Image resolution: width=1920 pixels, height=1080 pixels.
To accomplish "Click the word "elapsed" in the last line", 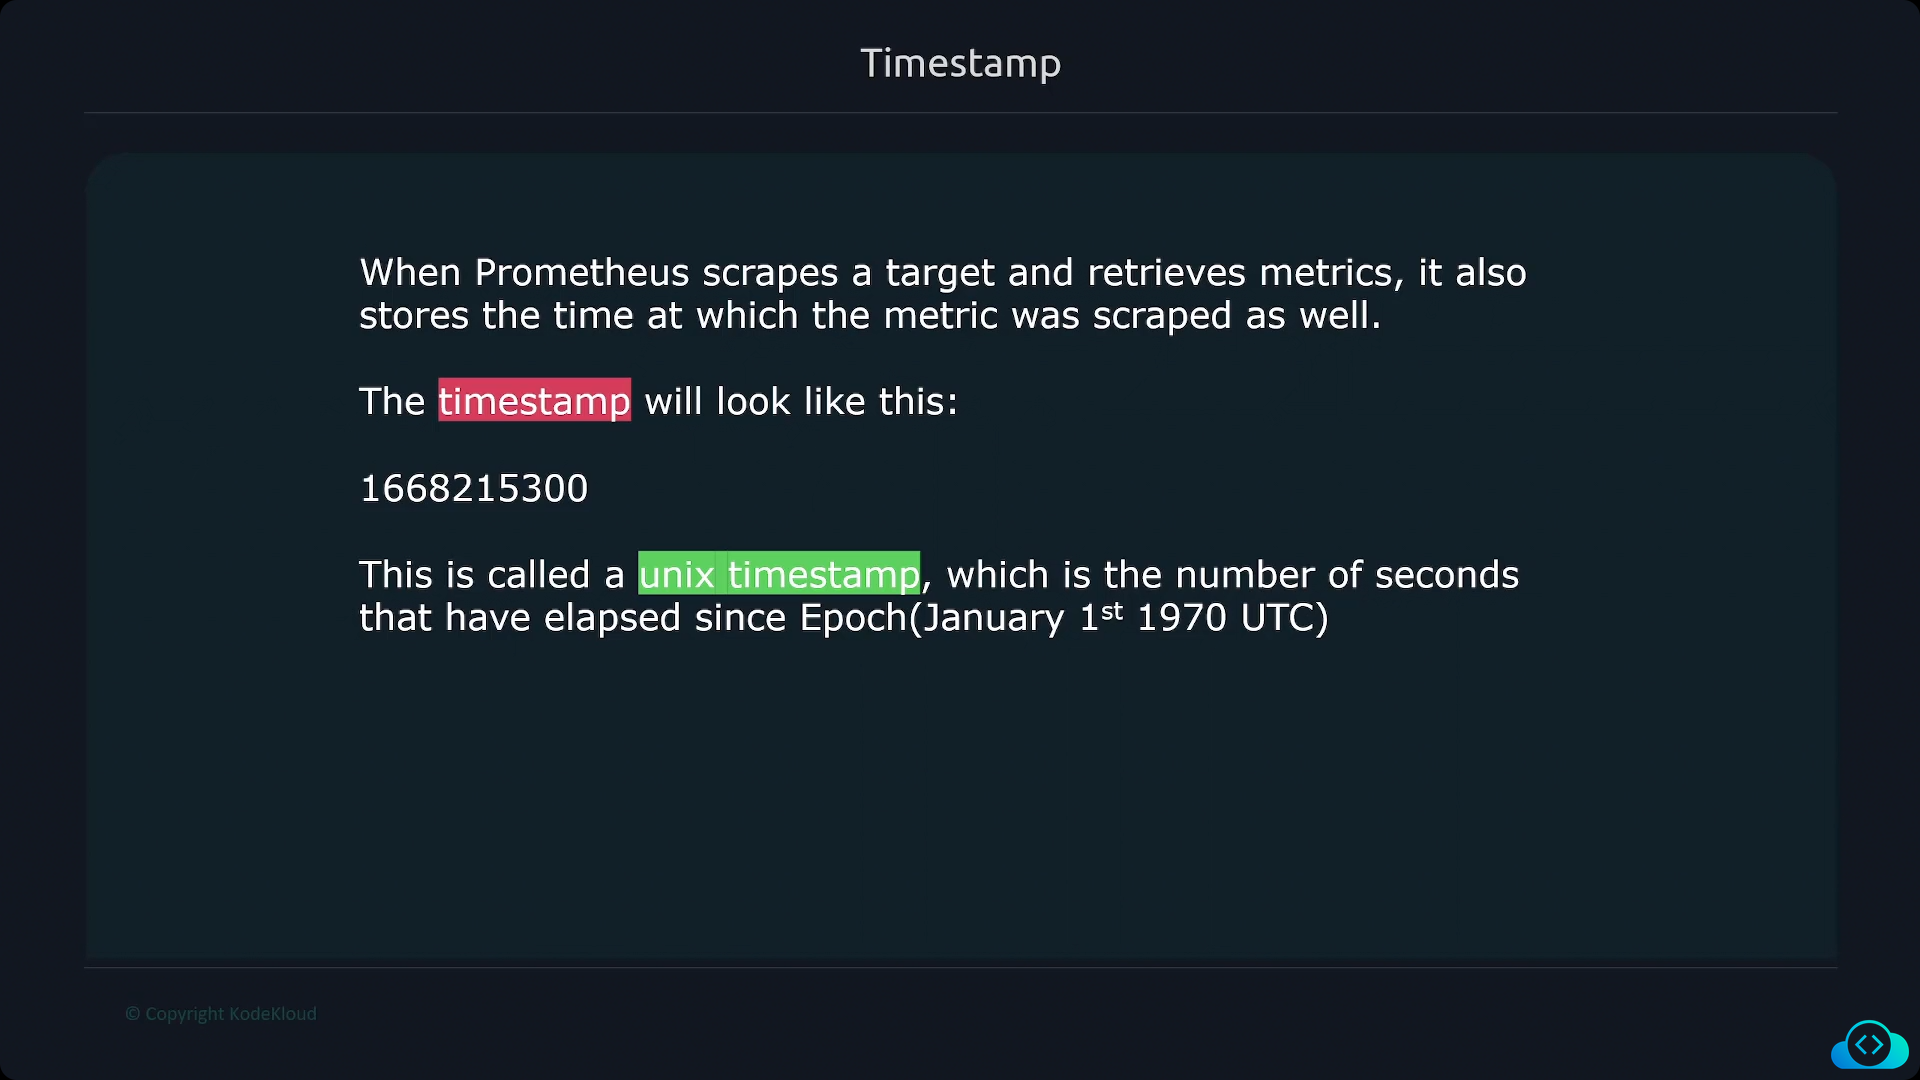I will 612,618.
